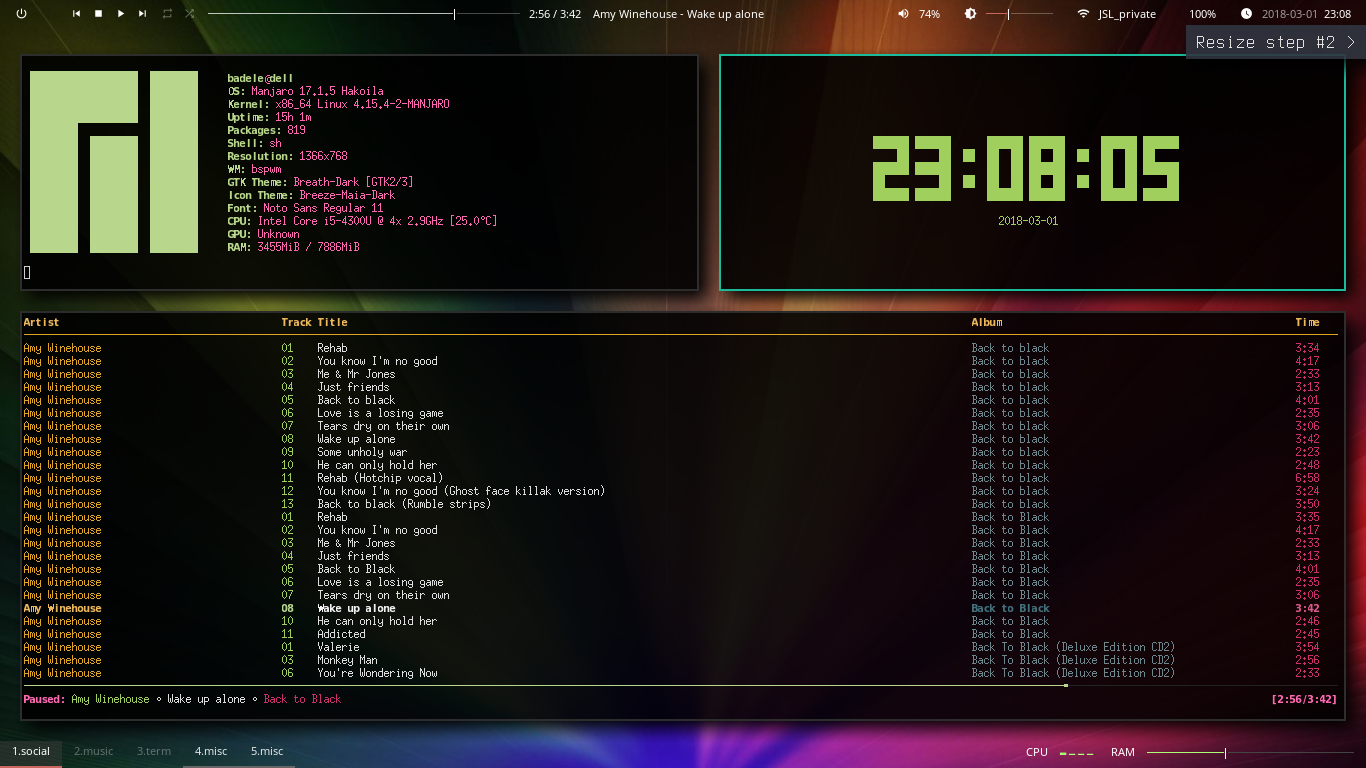Click the 'RAM: 3455MiB / 7886MiB' line
Image resolution: width=1366 pixels, height=768 pixels.
(293, 247)
